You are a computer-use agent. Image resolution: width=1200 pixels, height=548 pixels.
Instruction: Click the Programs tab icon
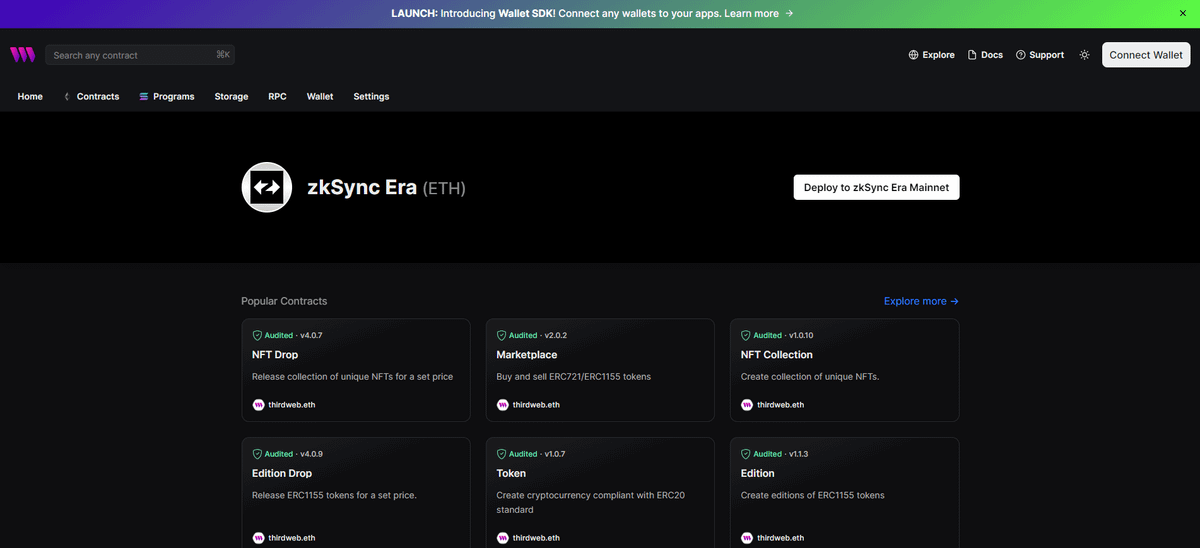pos(143,97)
